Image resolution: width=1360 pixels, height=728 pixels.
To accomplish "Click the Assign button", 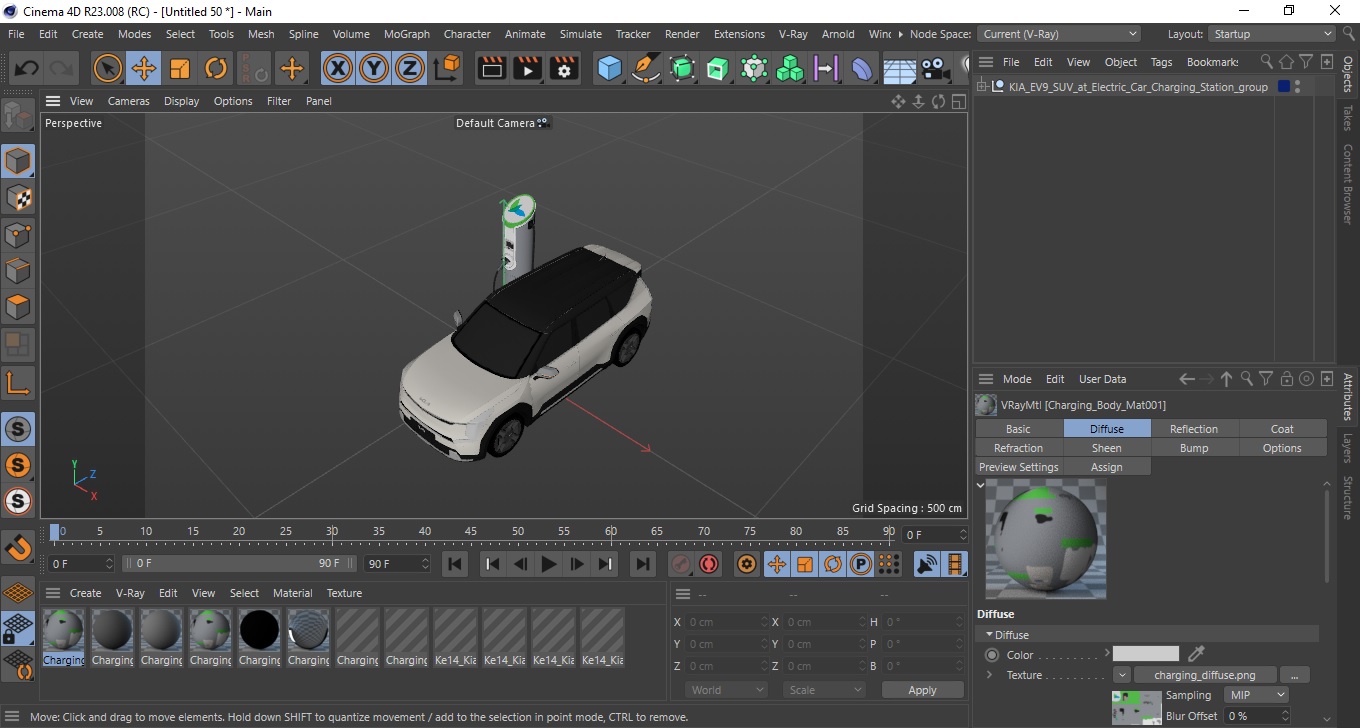I will [1106, 467].
